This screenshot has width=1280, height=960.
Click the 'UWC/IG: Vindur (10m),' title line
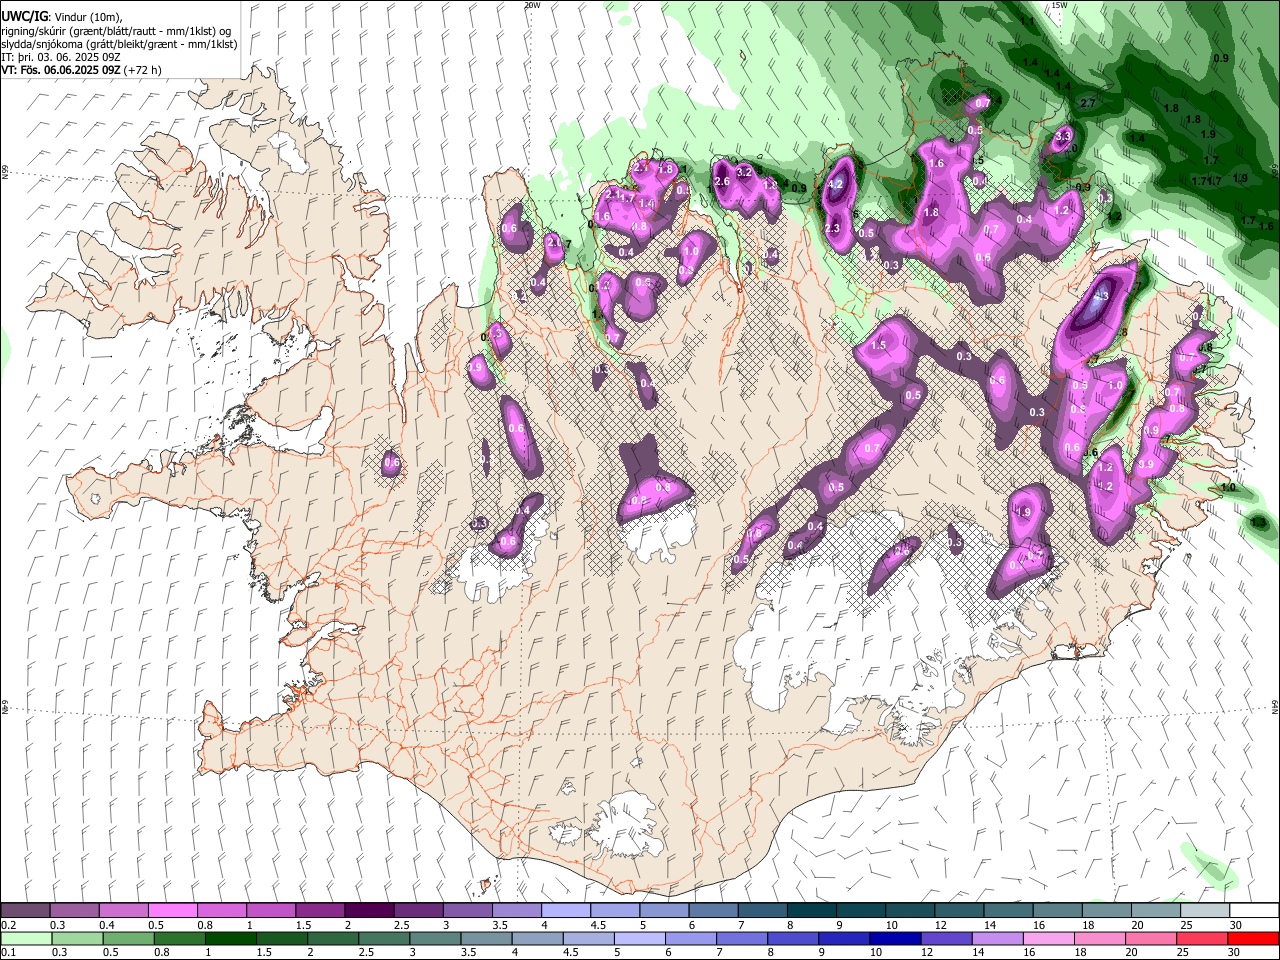62,17
